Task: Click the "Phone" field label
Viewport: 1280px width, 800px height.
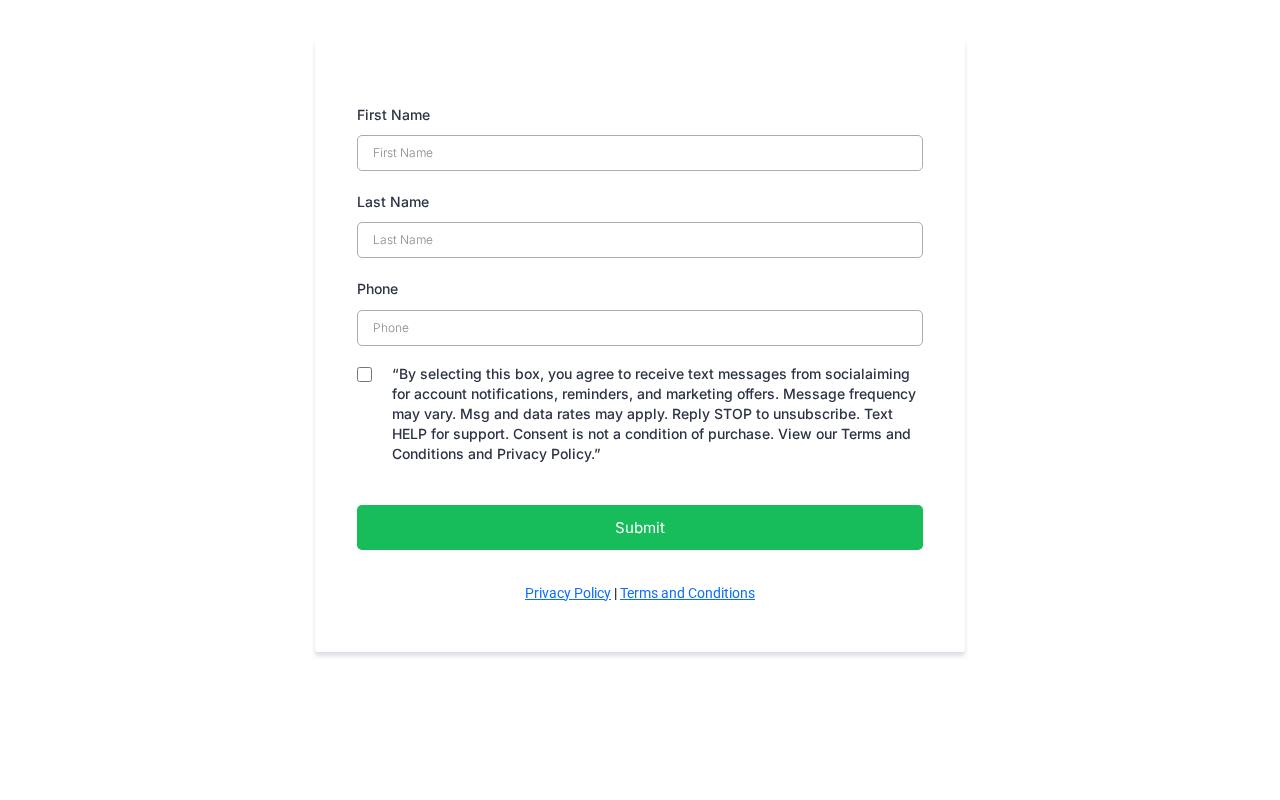Action: pos(377,289)
